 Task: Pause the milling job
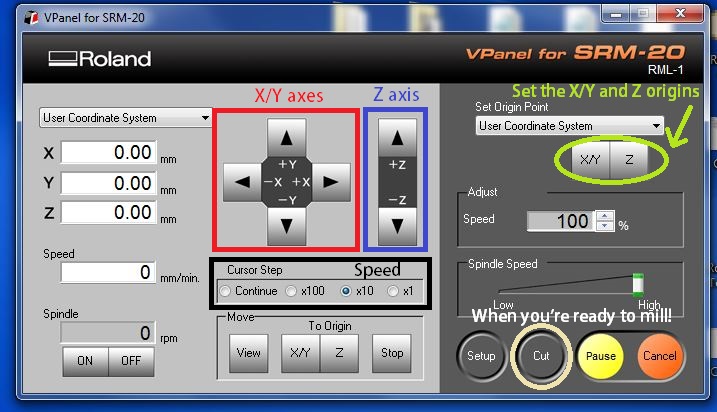601,356
